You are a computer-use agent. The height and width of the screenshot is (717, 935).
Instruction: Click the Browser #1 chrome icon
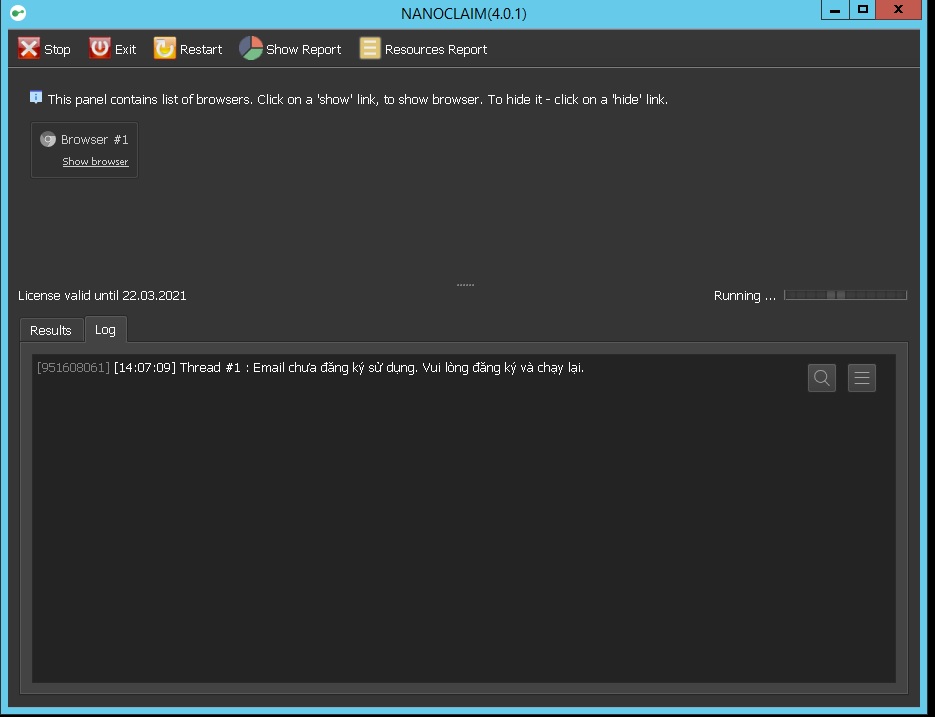coord(48,140)
